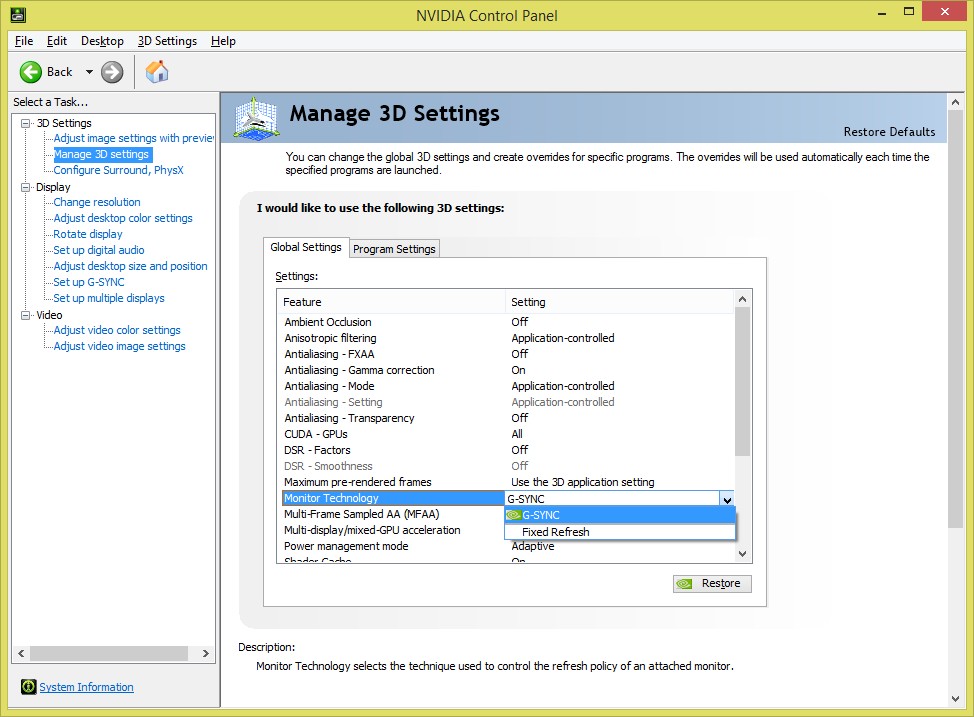Screen dimensions: 974x717
Task: Choose Fixed Refresh from the dropdown list
Action: [x=620, y=532]
